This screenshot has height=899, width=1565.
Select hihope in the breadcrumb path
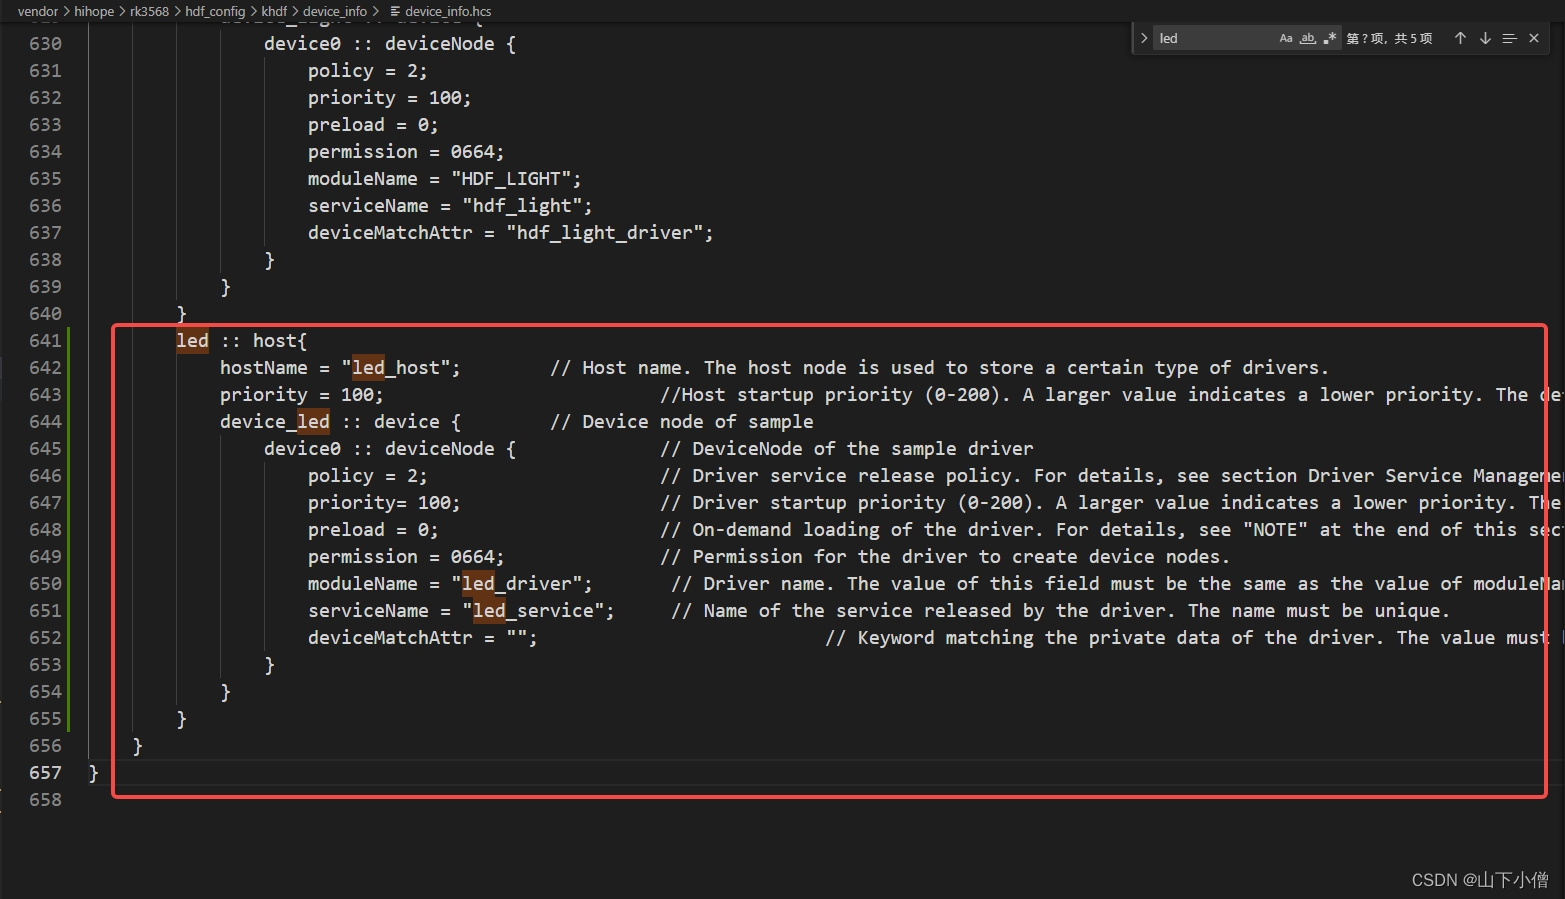(x=94, y=11)
